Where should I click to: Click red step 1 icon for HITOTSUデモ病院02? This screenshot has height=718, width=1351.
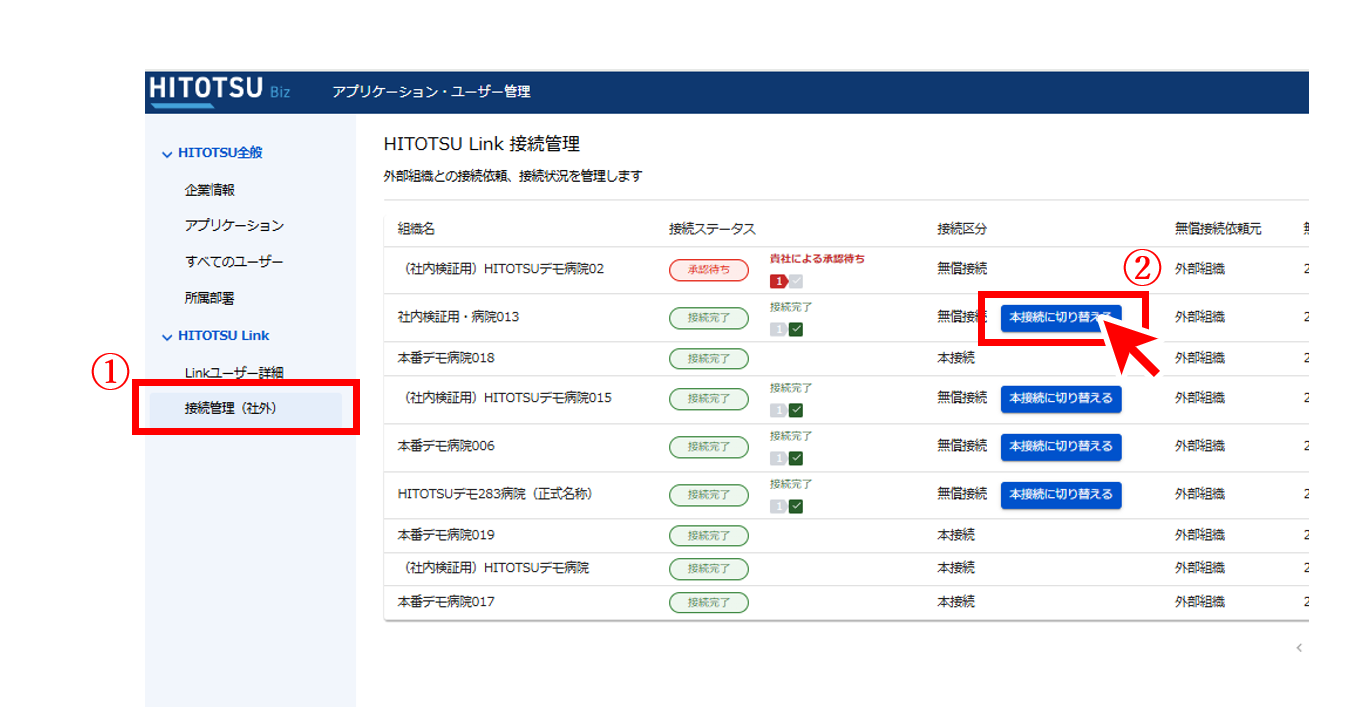[x=778, y=282]
